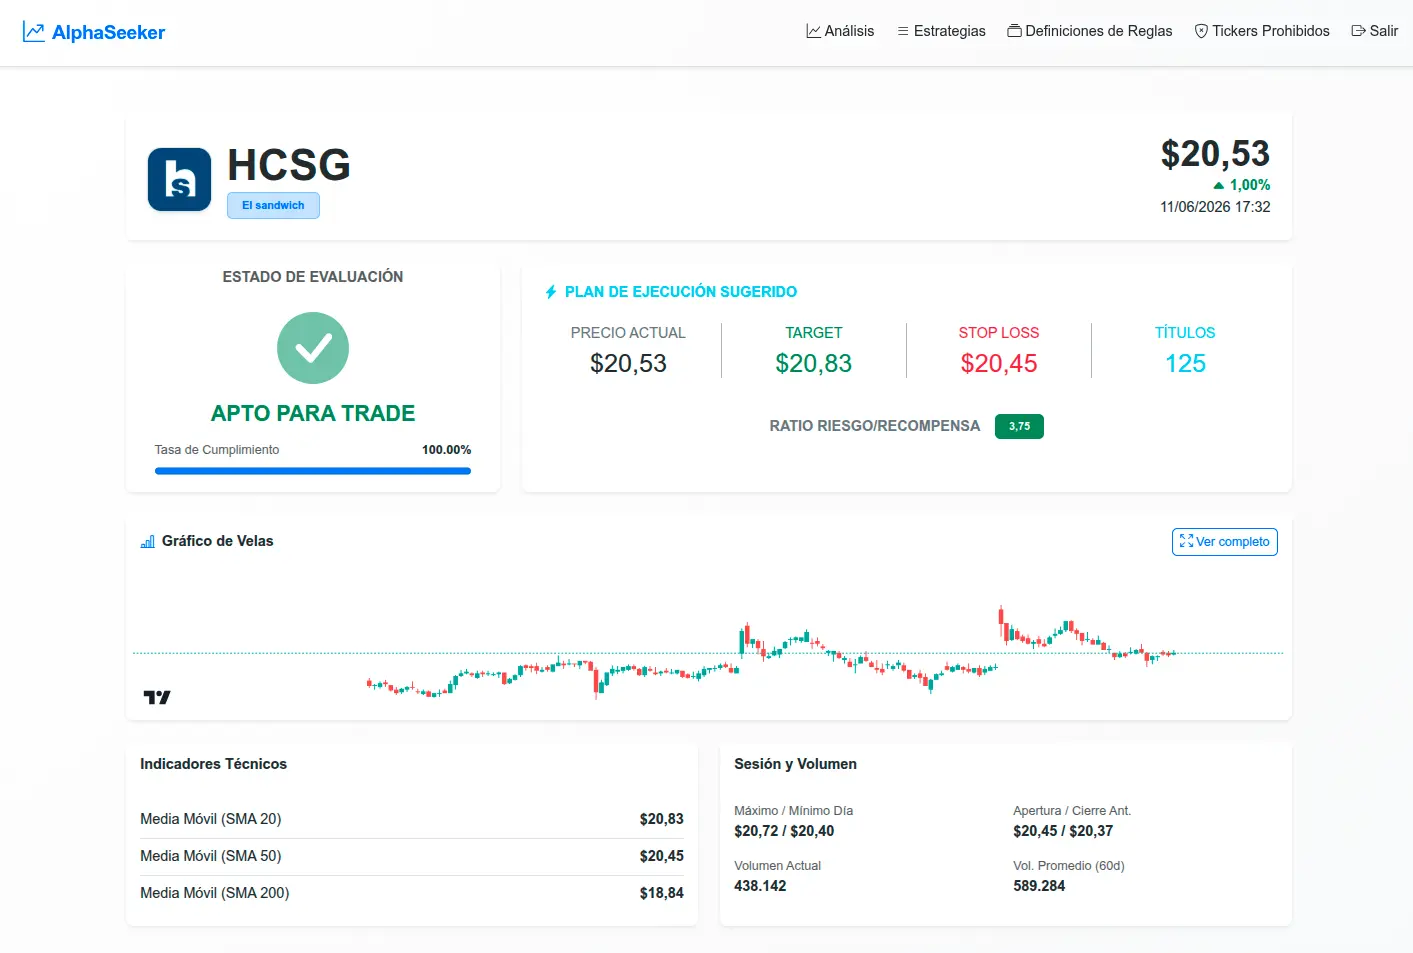1413x953 pixels.
Task: Click the TÍTULOS value 125
Action: pos(1185,364)
